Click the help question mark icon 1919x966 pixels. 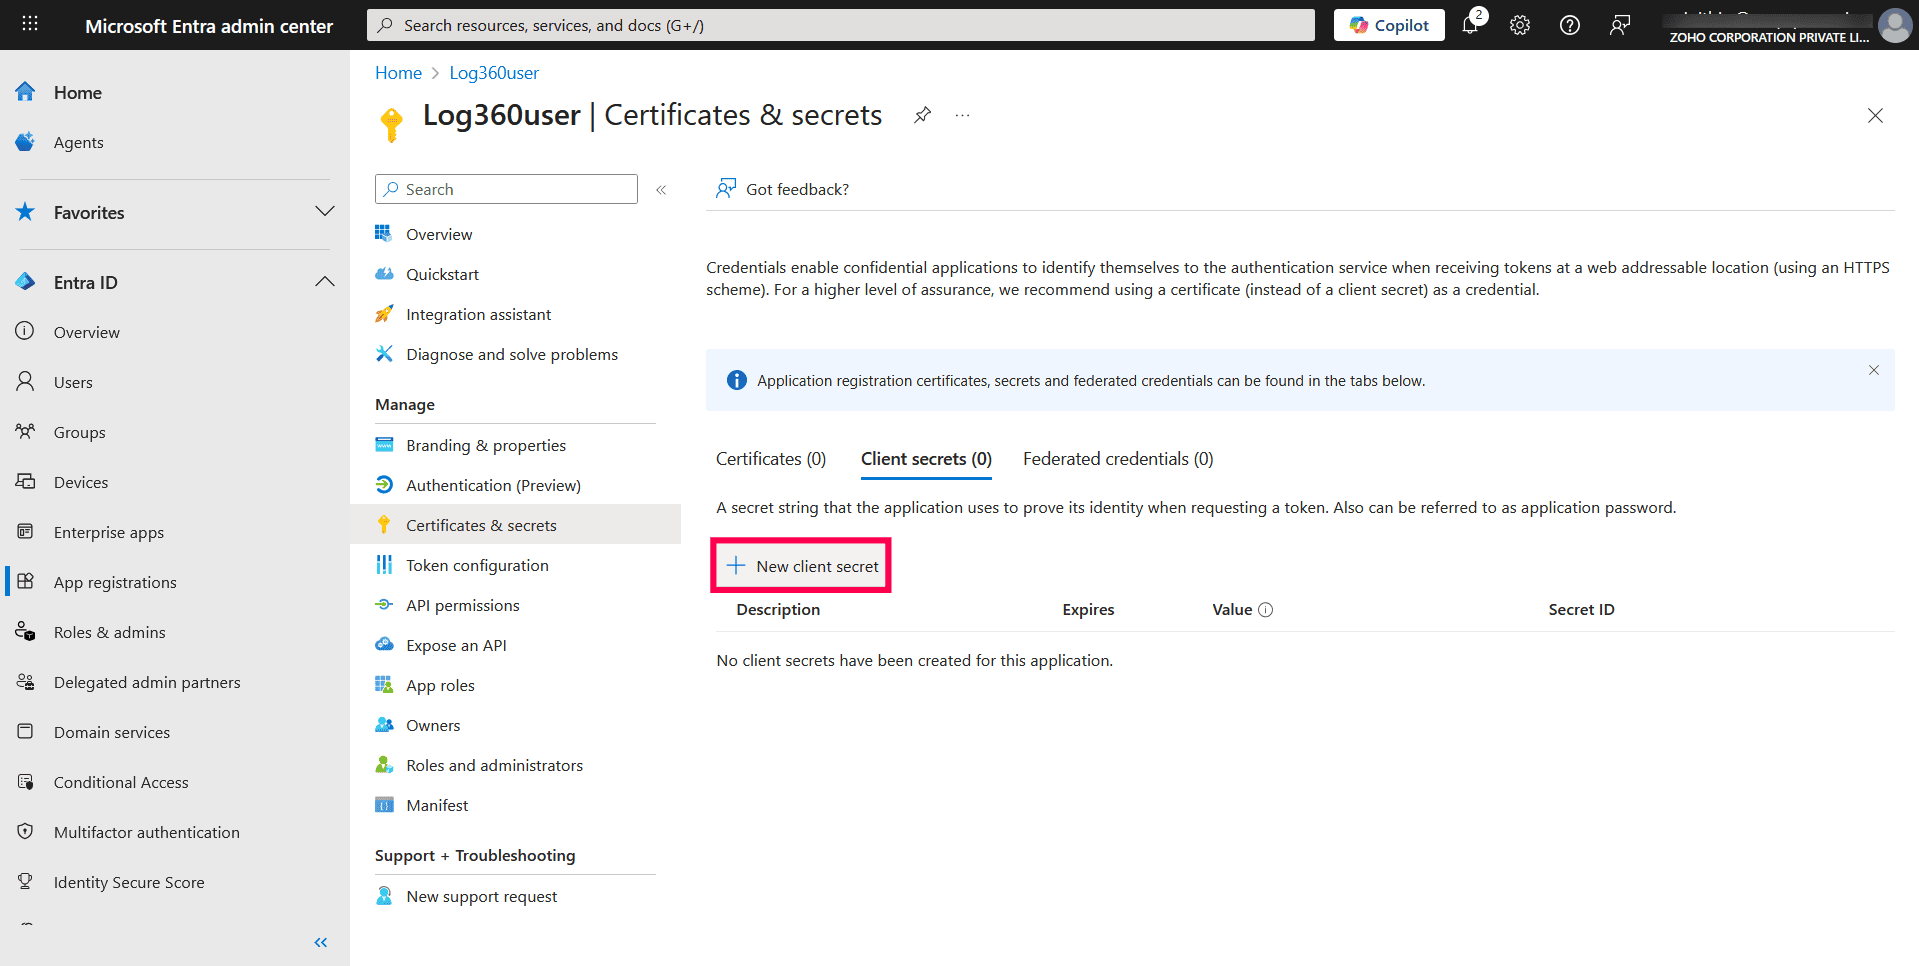[1569, 25]
